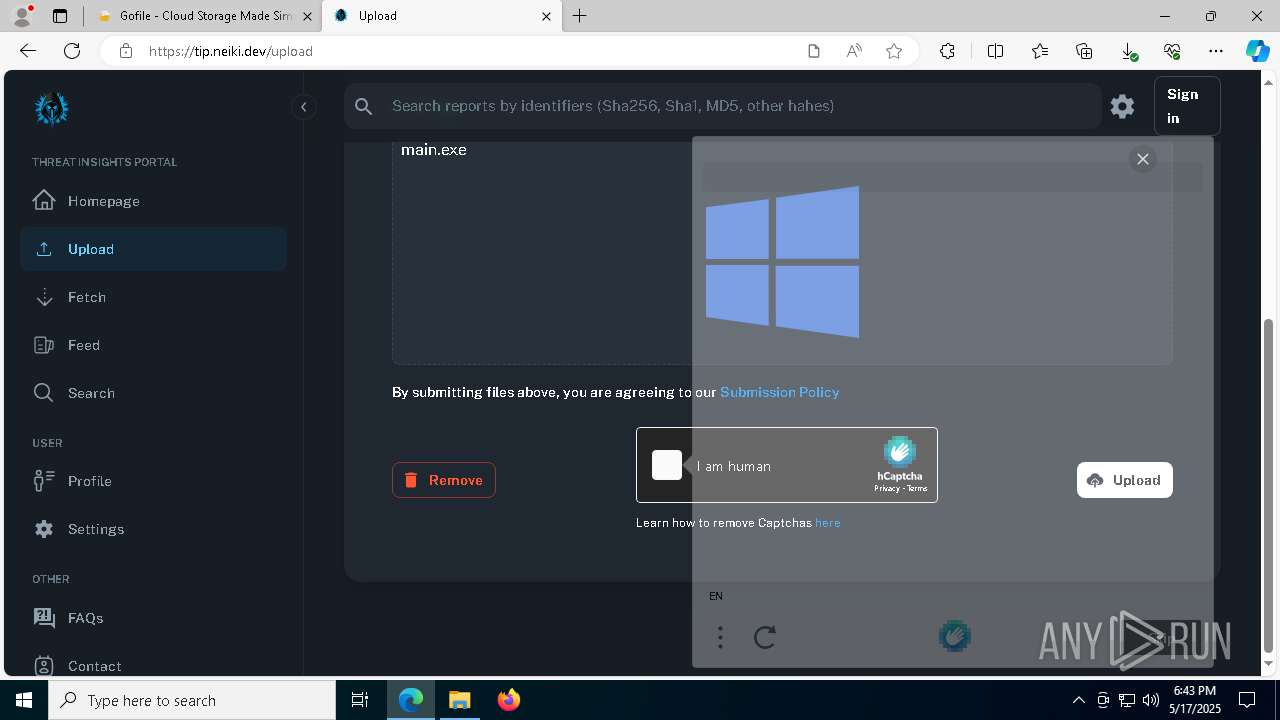Open Task View on taskbar
1280x720 pixels.
click(x=360, y=700)
